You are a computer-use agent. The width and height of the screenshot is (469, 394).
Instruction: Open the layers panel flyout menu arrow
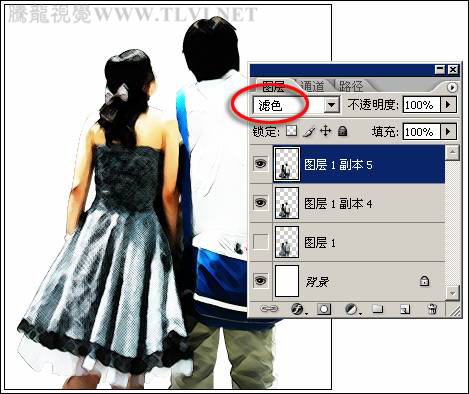[452, 87]
